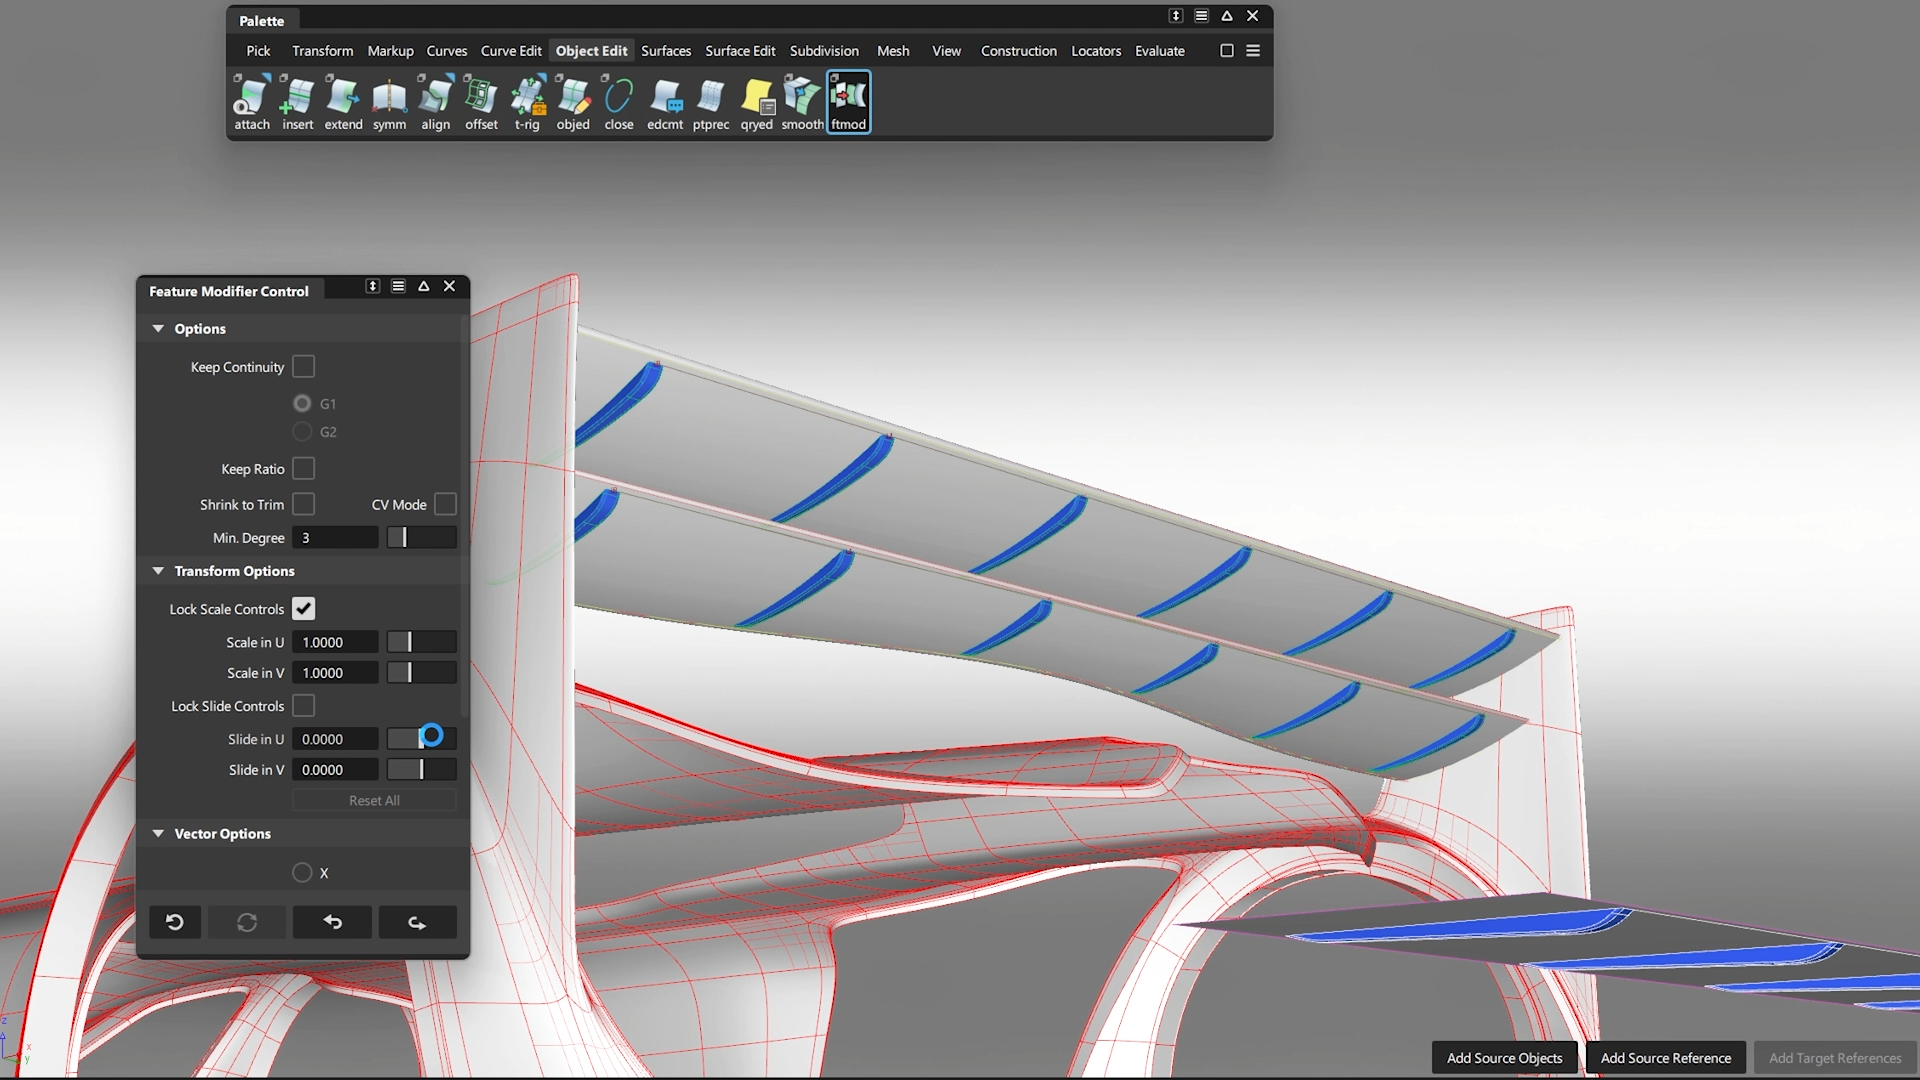This screenshot has width=1920, height=1080.
Task: Collapse the Transform Options section
Action: [158, 571]
